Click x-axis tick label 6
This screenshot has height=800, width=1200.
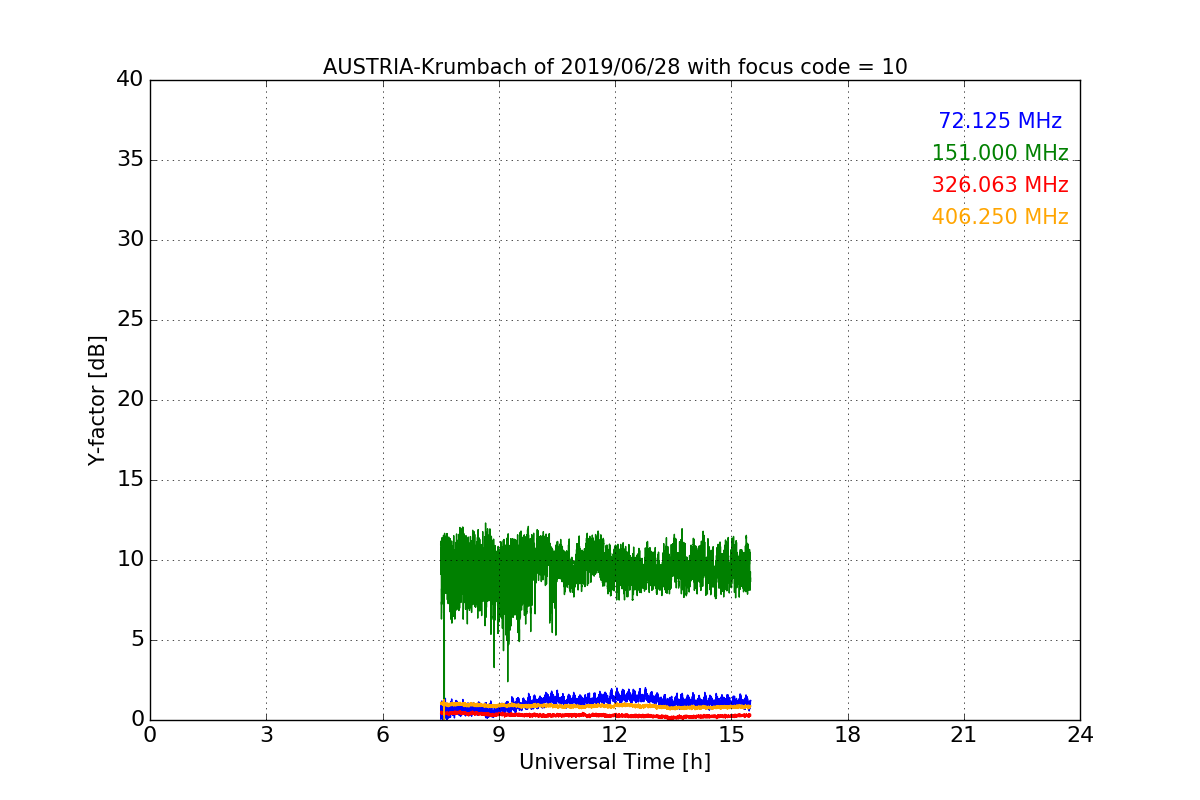(x=383, y=735)
